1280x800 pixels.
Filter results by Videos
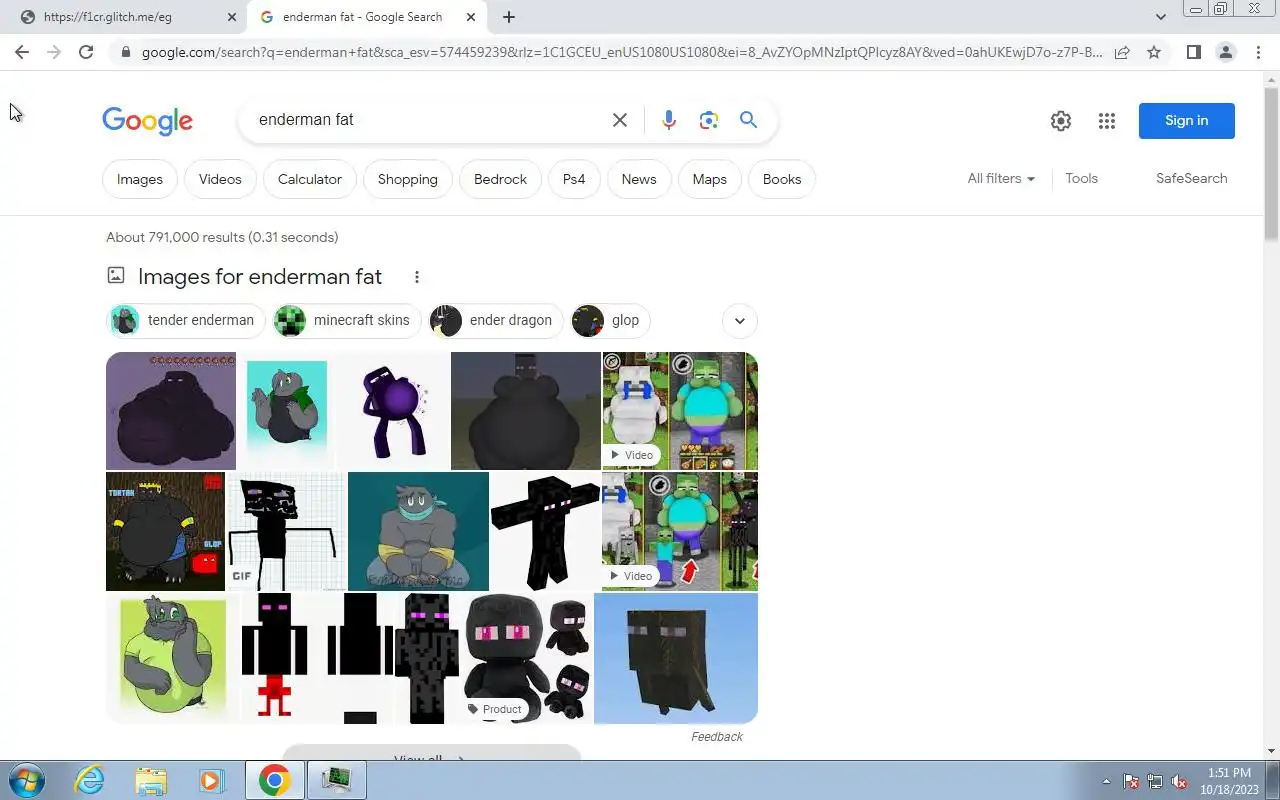click(x=220, y=179)
